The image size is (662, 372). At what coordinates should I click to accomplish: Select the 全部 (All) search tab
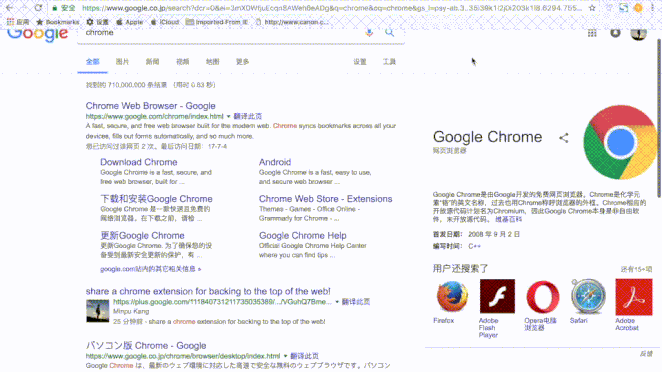coord(92,62)
